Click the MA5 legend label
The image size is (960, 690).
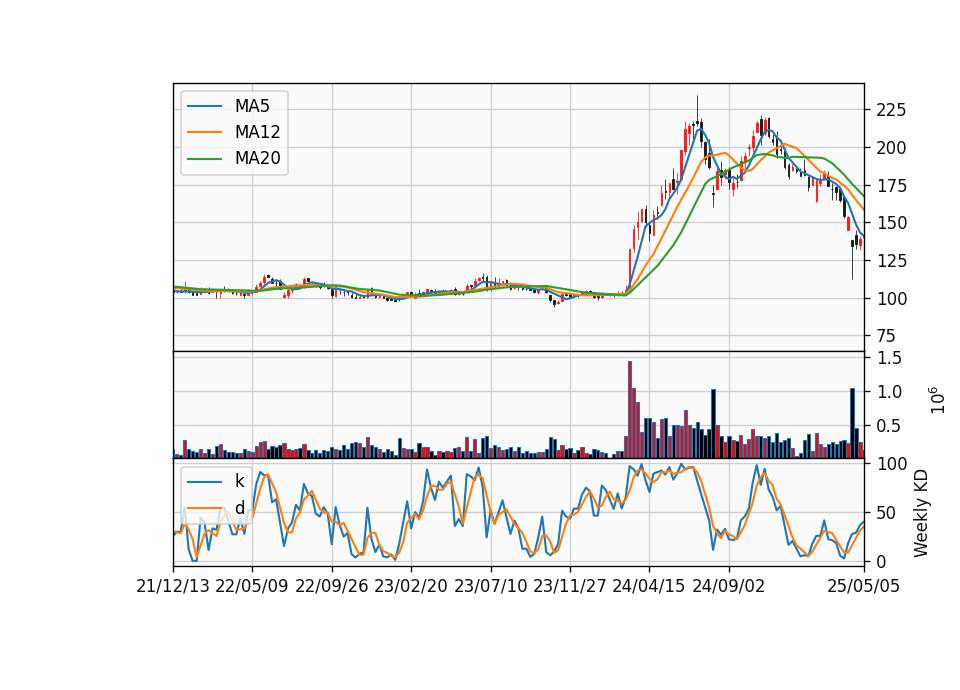tap(252, 106)
